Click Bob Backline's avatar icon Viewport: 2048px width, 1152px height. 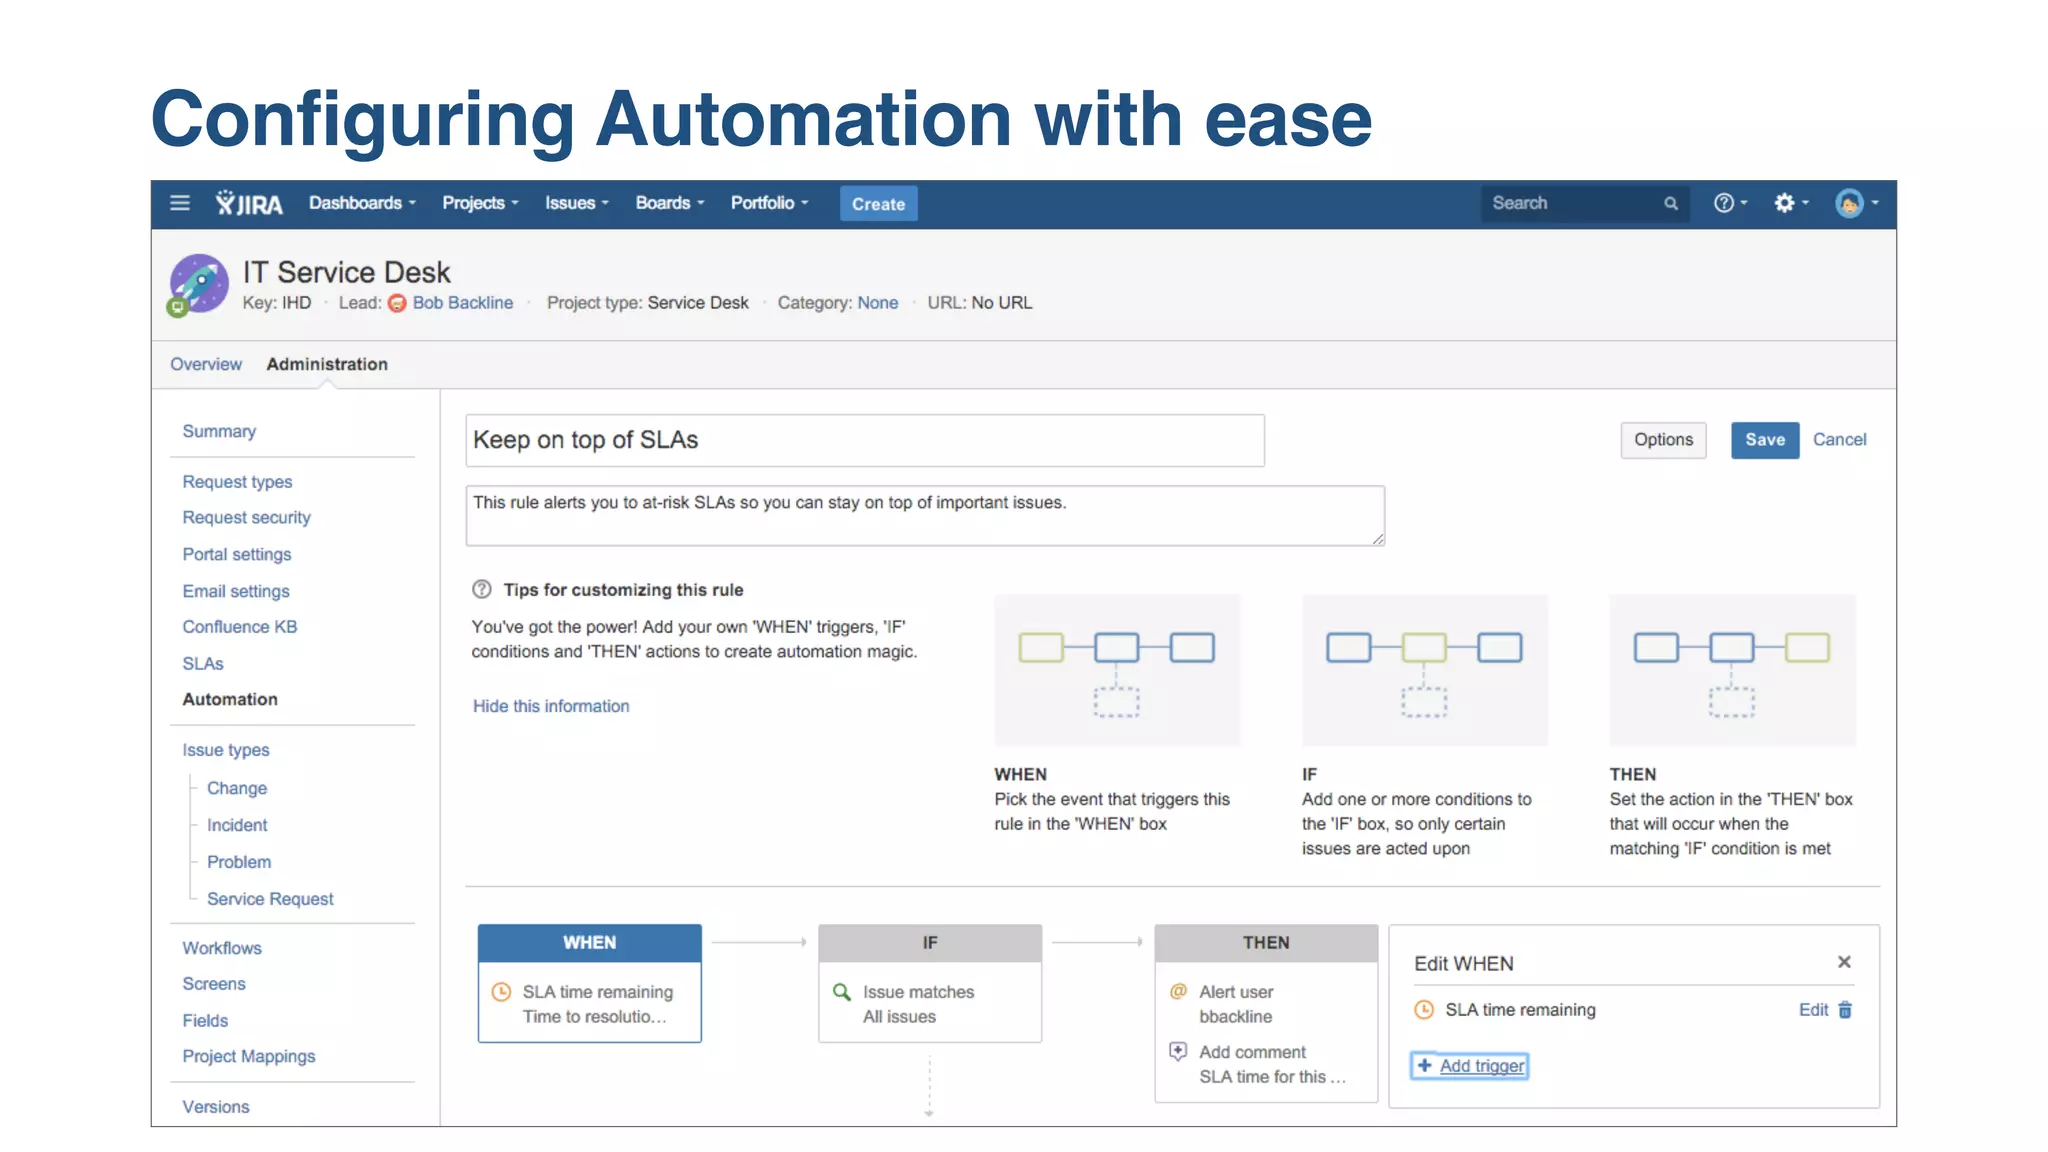(397, 303)
